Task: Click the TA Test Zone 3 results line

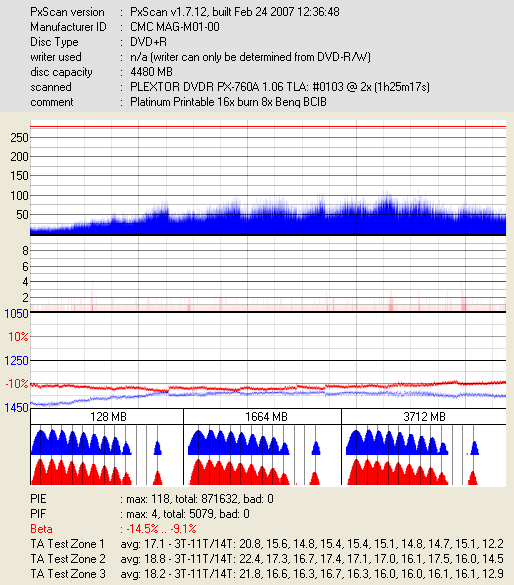Action: click(267, 573)
